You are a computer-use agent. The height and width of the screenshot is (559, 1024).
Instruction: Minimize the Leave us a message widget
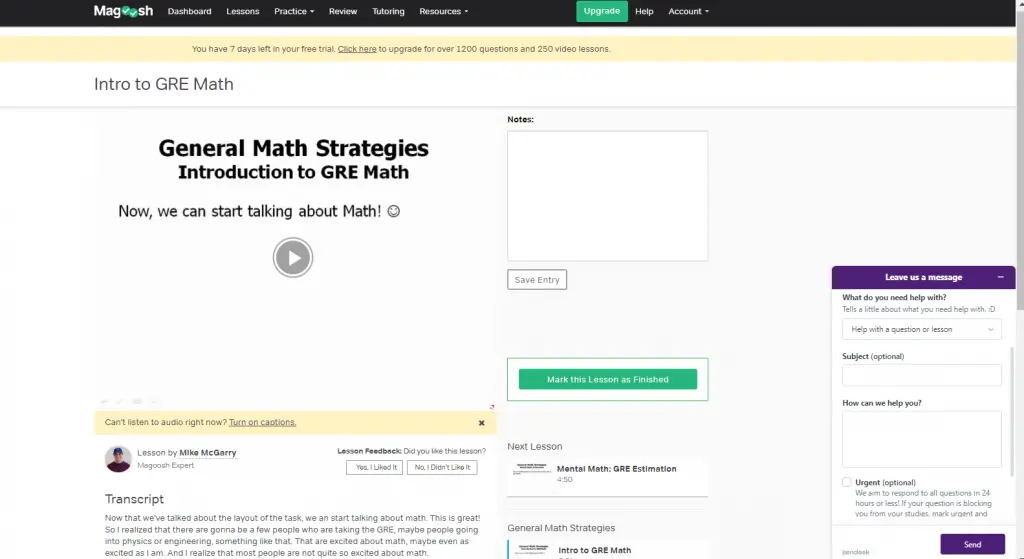click(x=1000, y=277)
